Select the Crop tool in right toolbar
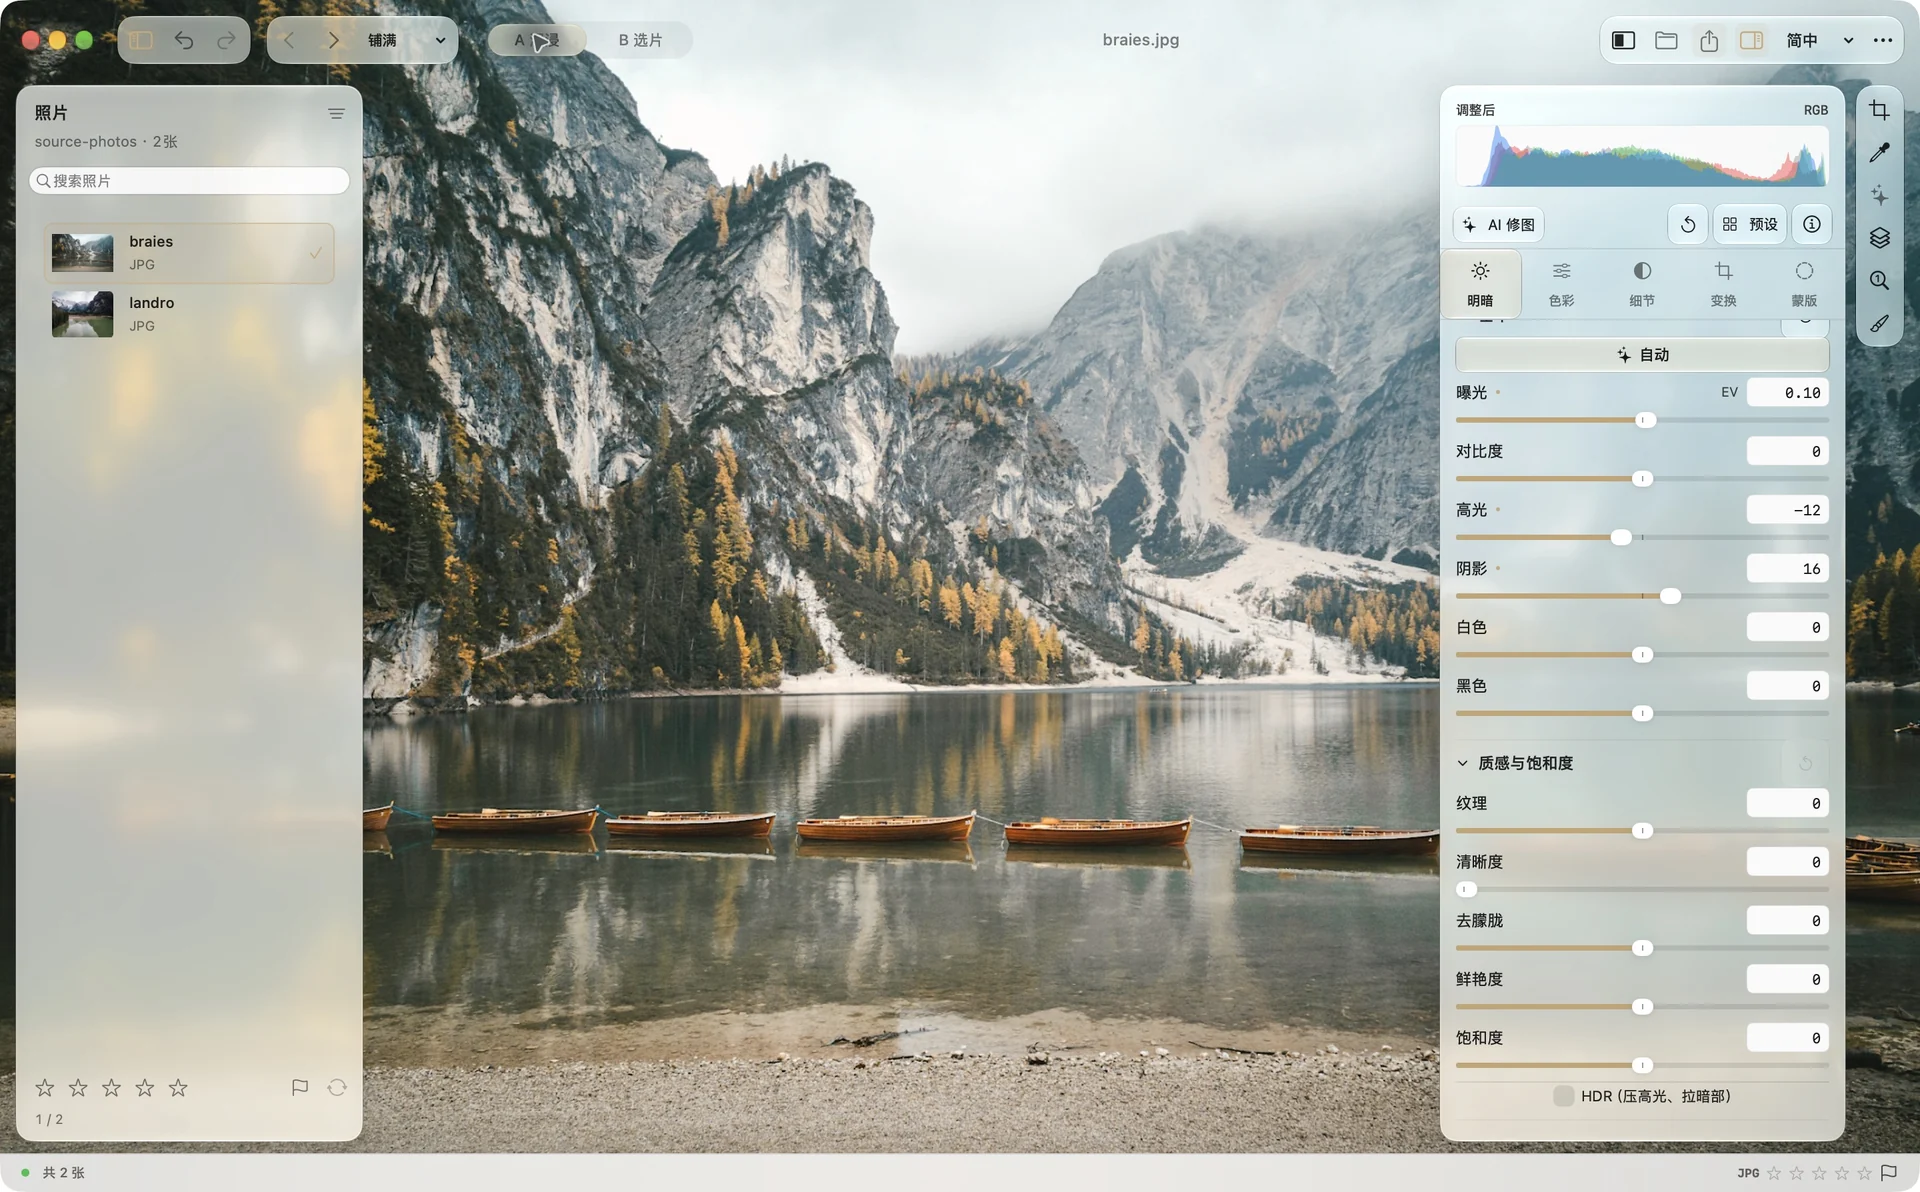The height and width of the screenshot is (1192, 1920). 1879,111
